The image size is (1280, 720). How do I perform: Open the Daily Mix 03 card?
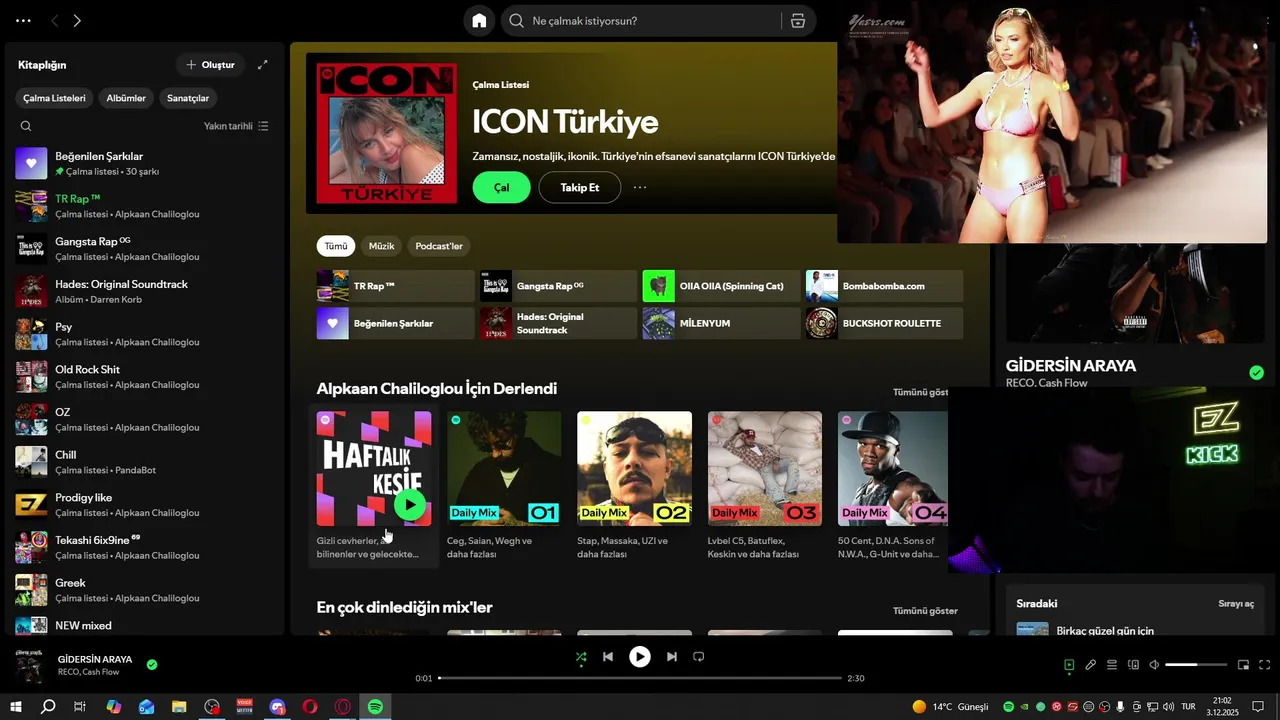pyautogui.click(x=765, y=487)
